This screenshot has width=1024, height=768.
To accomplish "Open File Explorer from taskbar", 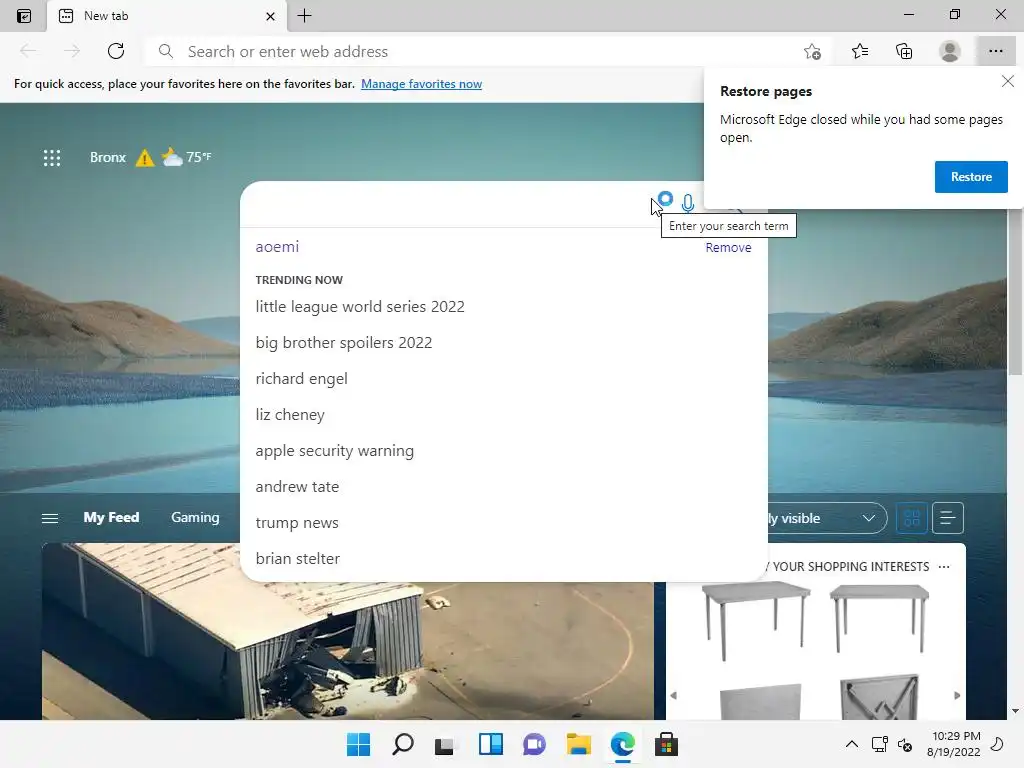I will [x=579, y=744].
